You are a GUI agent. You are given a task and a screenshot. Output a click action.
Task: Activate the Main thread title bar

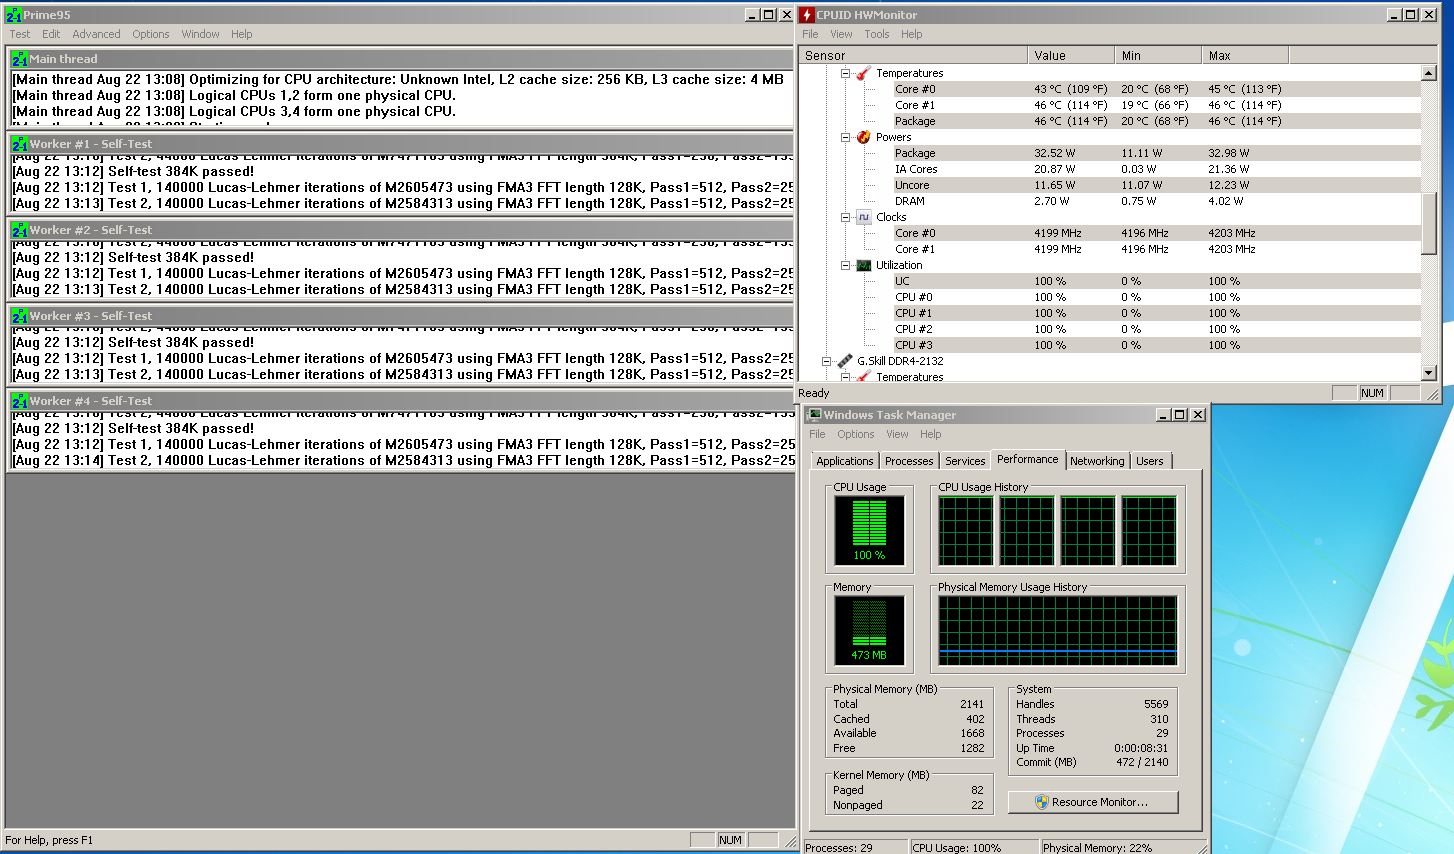point(400,59)
